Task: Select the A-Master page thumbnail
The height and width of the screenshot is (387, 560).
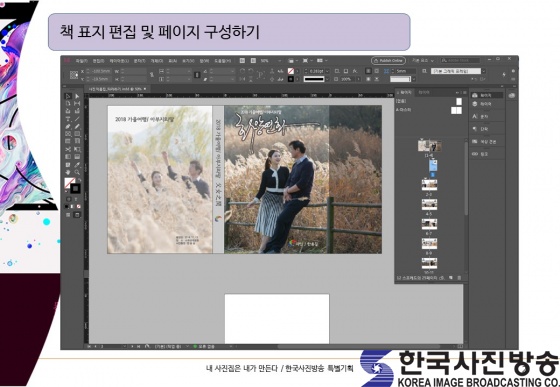Action: tap(456, 110)
